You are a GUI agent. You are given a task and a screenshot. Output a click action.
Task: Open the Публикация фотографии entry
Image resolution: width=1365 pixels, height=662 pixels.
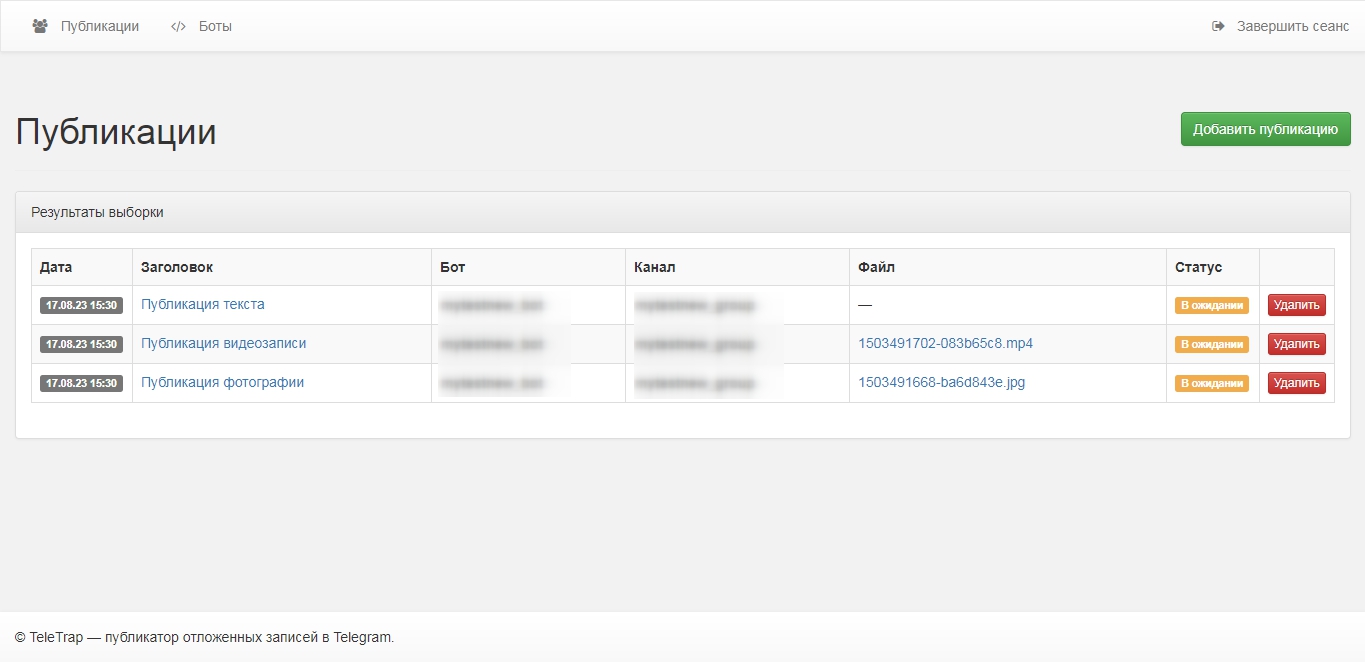point(222,382)
